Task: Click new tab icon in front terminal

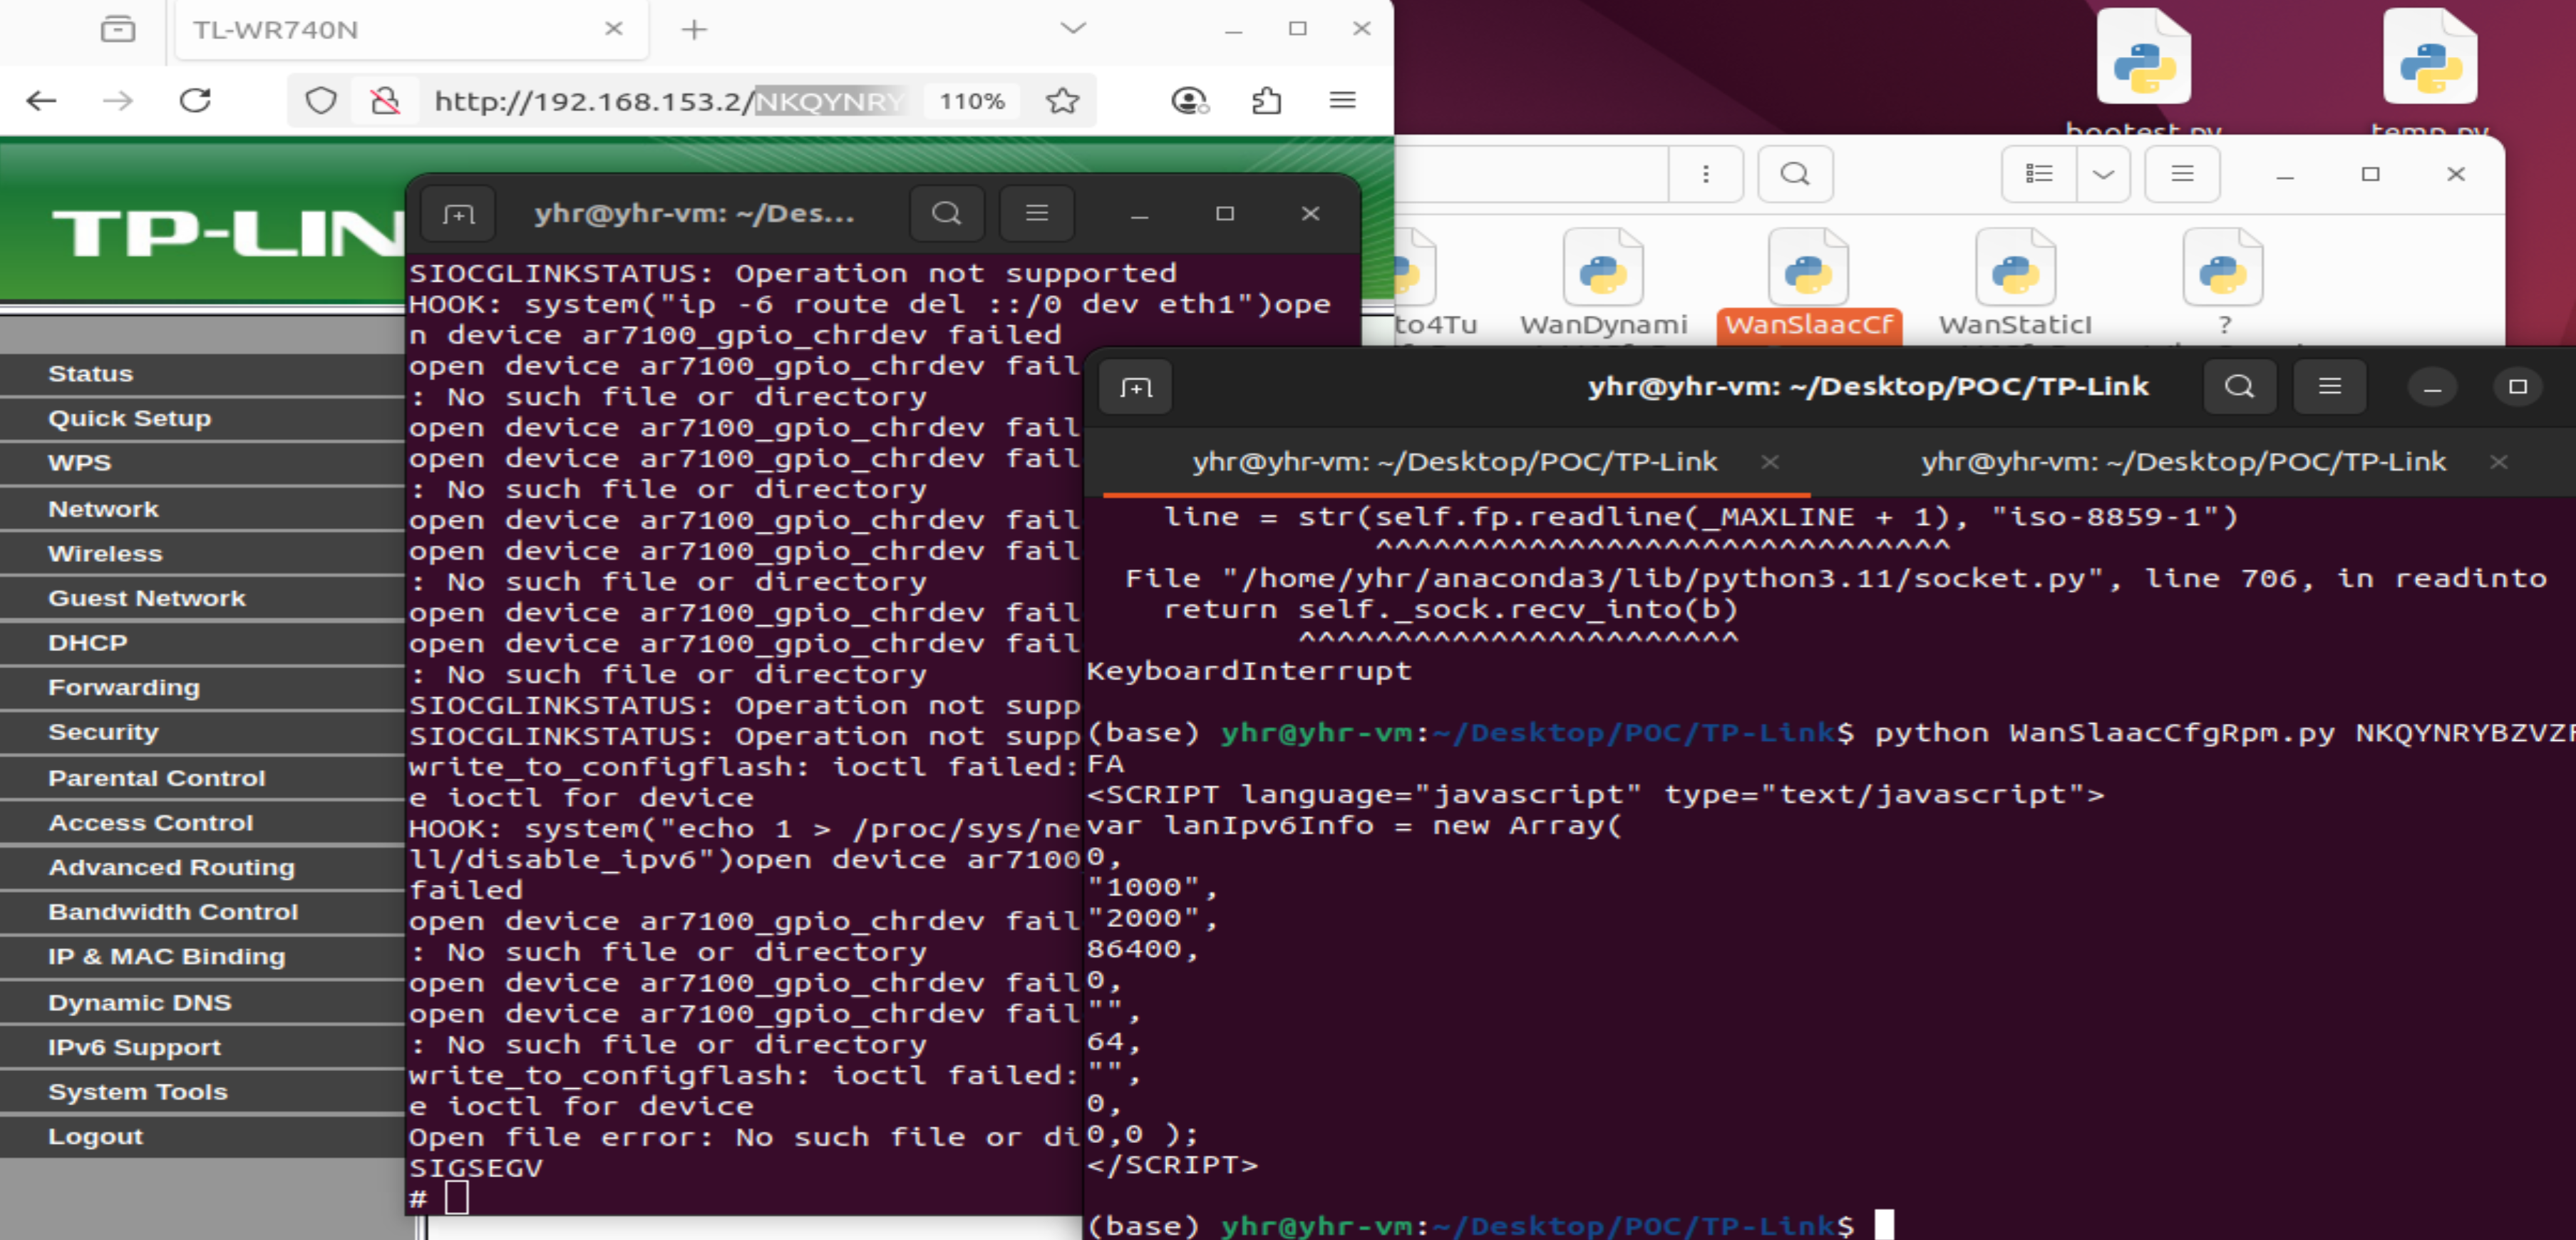Action: click(x=1136, y=387)
